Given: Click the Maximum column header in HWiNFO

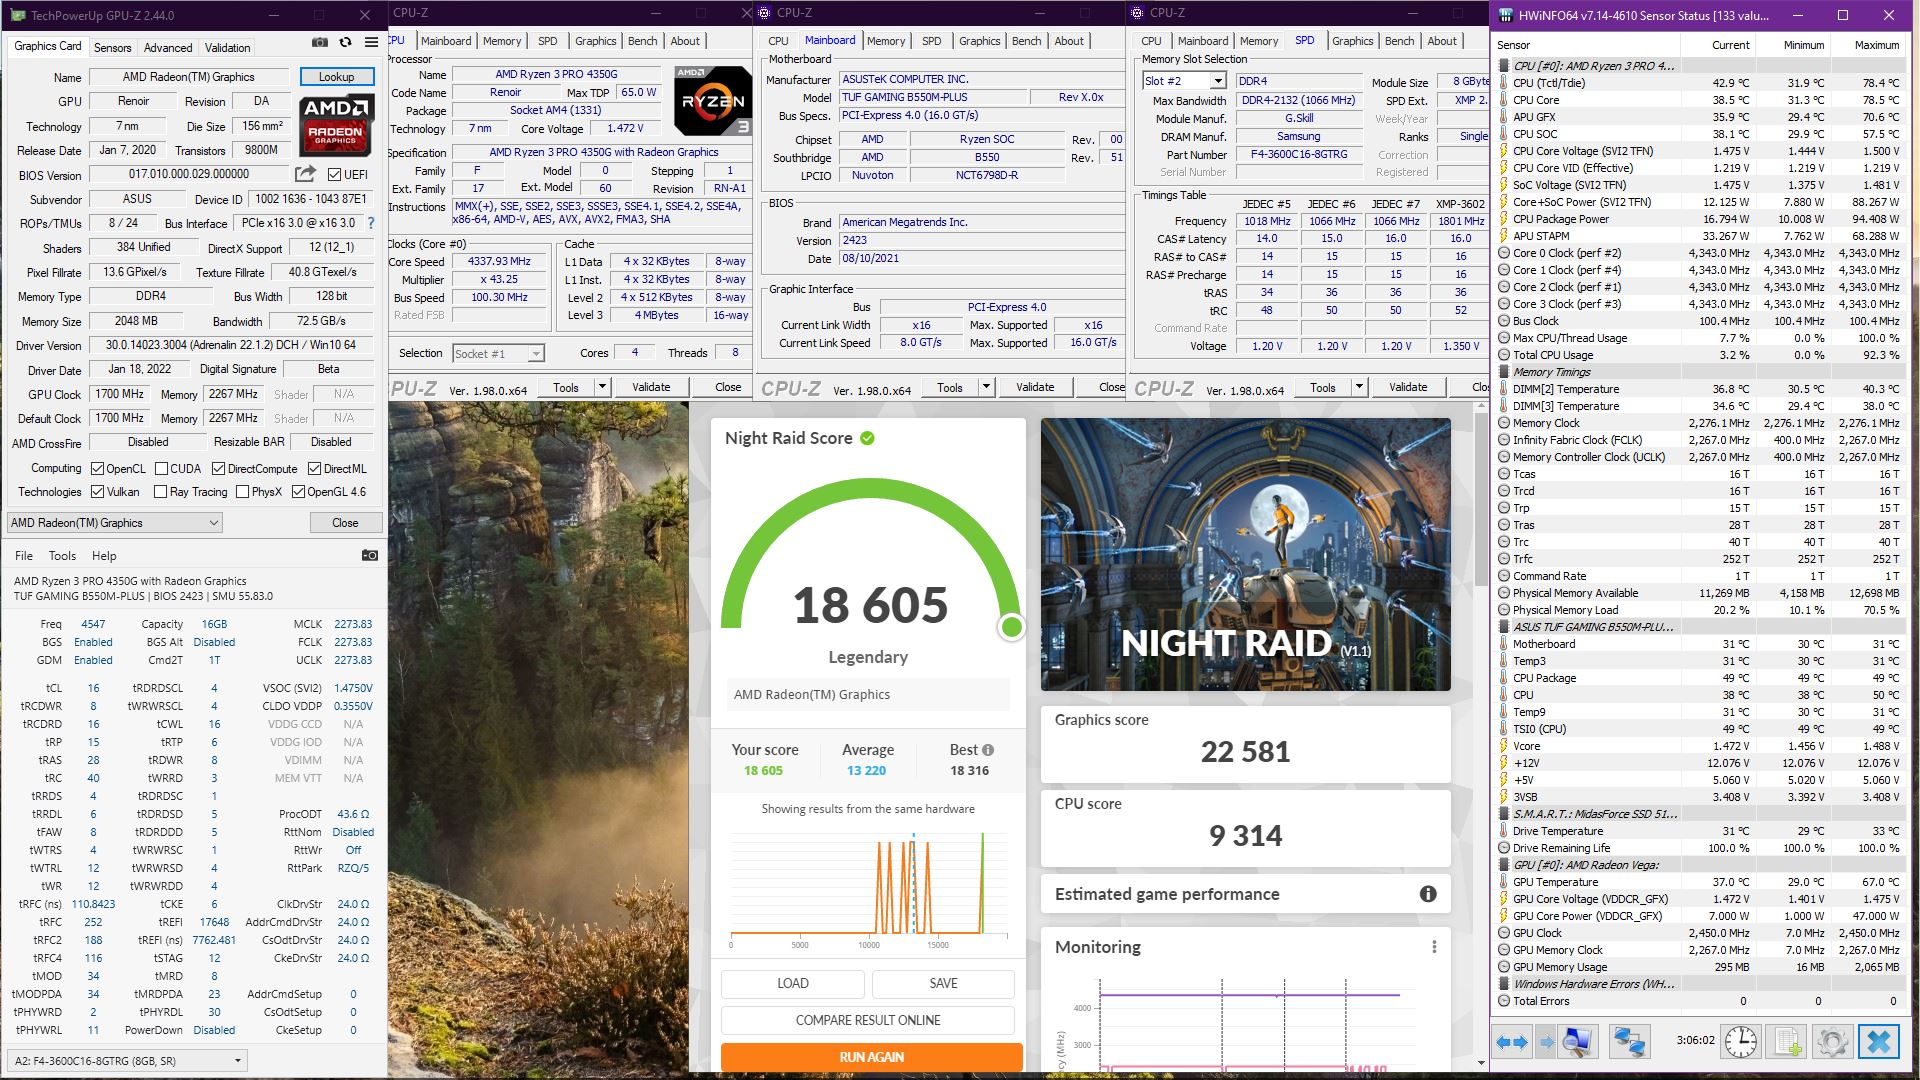Looking at the screenshot, I should (1866, 45).
